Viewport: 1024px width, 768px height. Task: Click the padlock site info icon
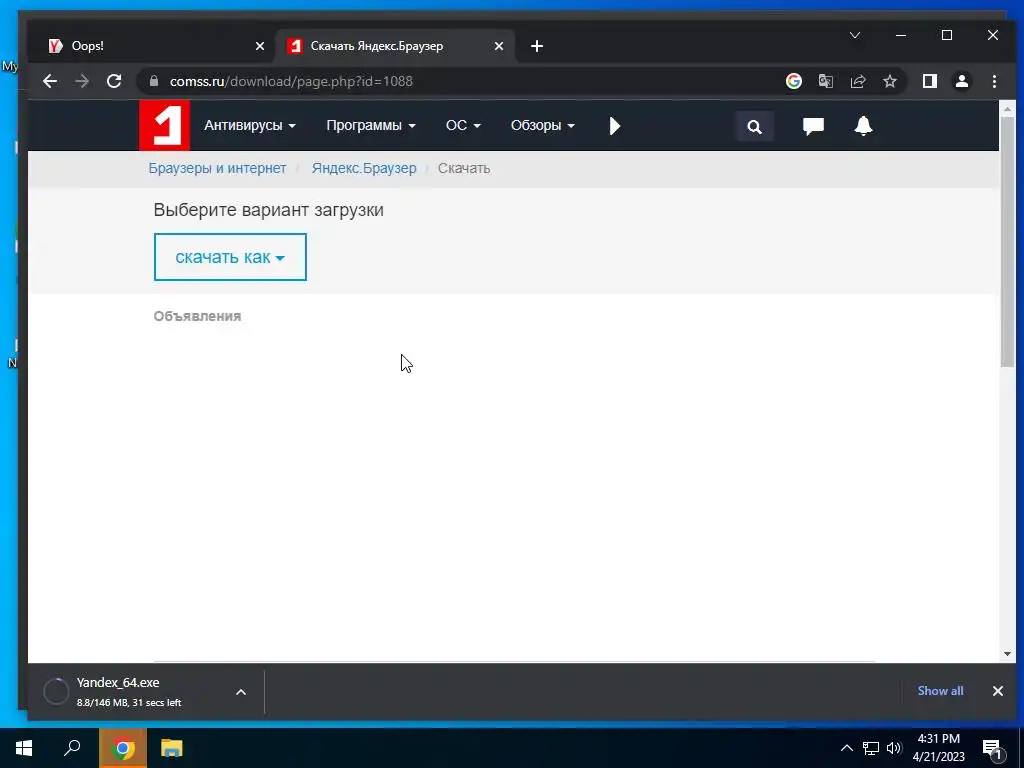[x=154, y=81]
